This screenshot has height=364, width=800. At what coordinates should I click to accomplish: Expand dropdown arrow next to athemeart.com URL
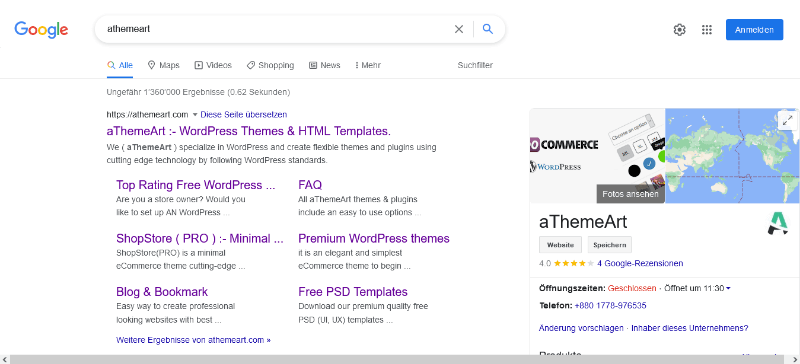(194, 114)
